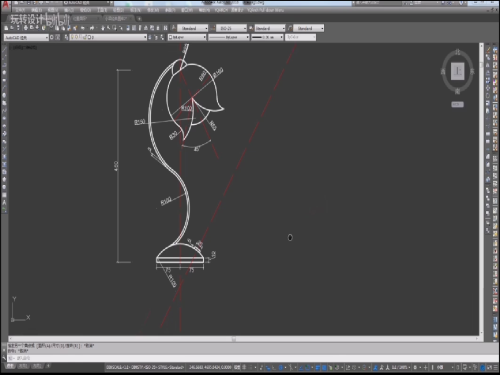Viewport: 500px width, 375px height.
Task: Expand the layer selector dropdown
Action: click(108, 37)
